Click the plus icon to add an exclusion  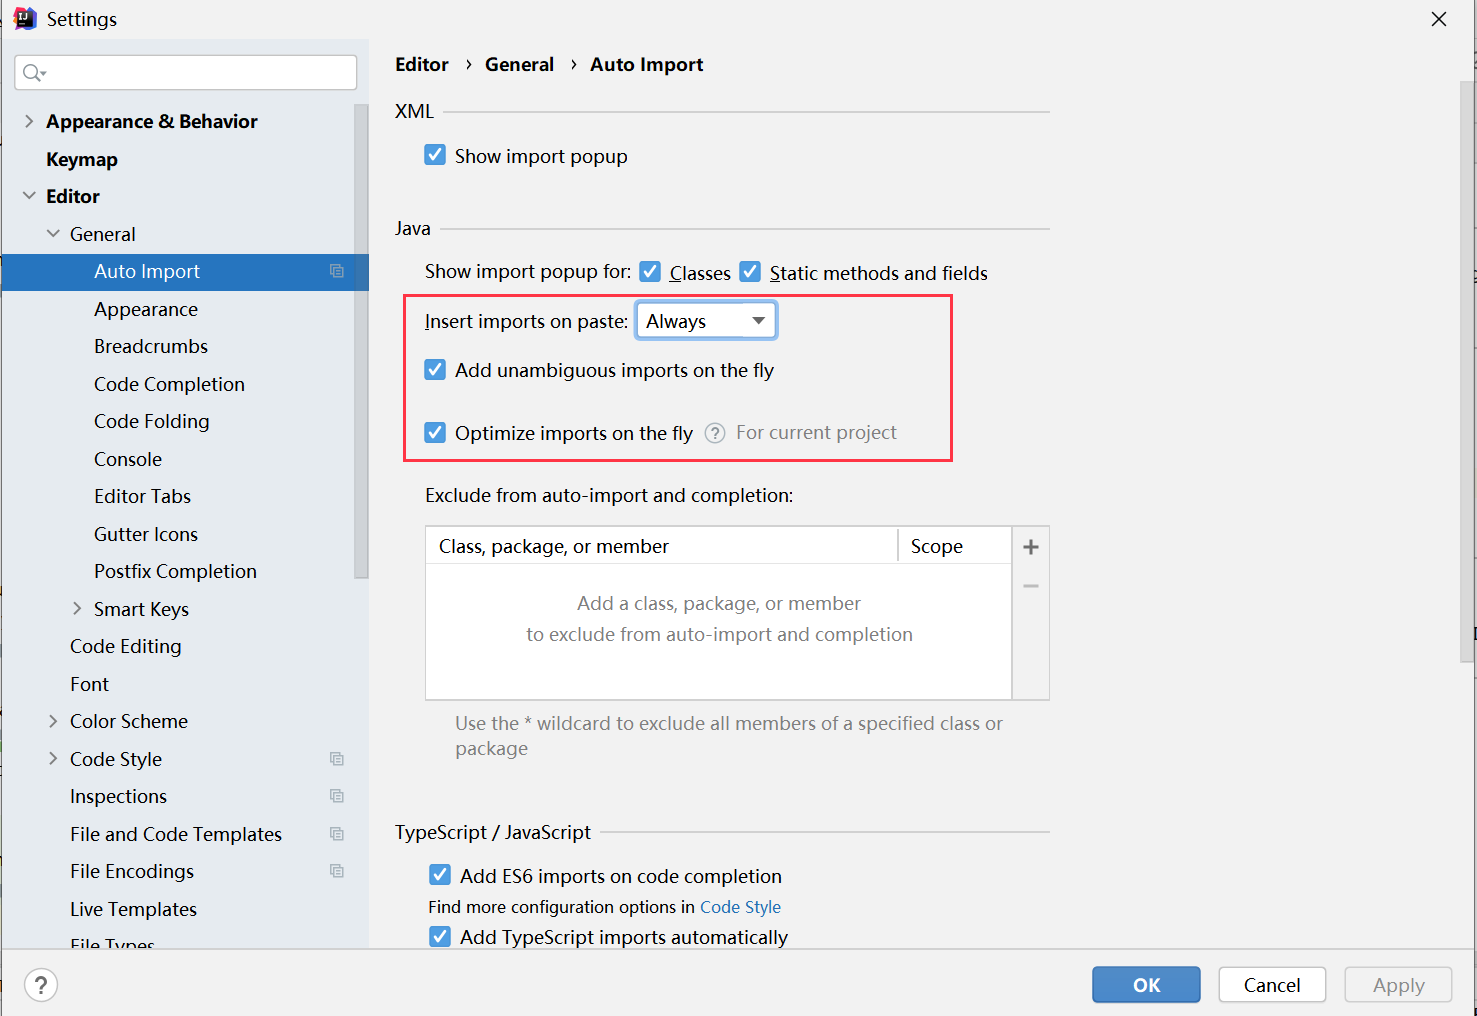(x=1031, y=547)
